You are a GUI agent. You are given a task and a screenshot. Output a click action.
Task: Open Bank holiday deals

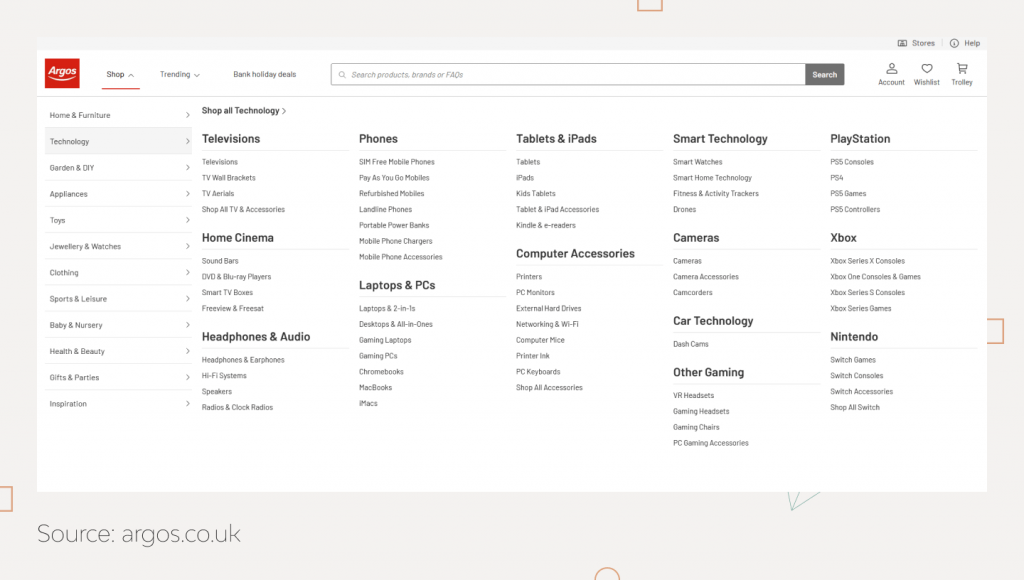click(x=265, y=74)
